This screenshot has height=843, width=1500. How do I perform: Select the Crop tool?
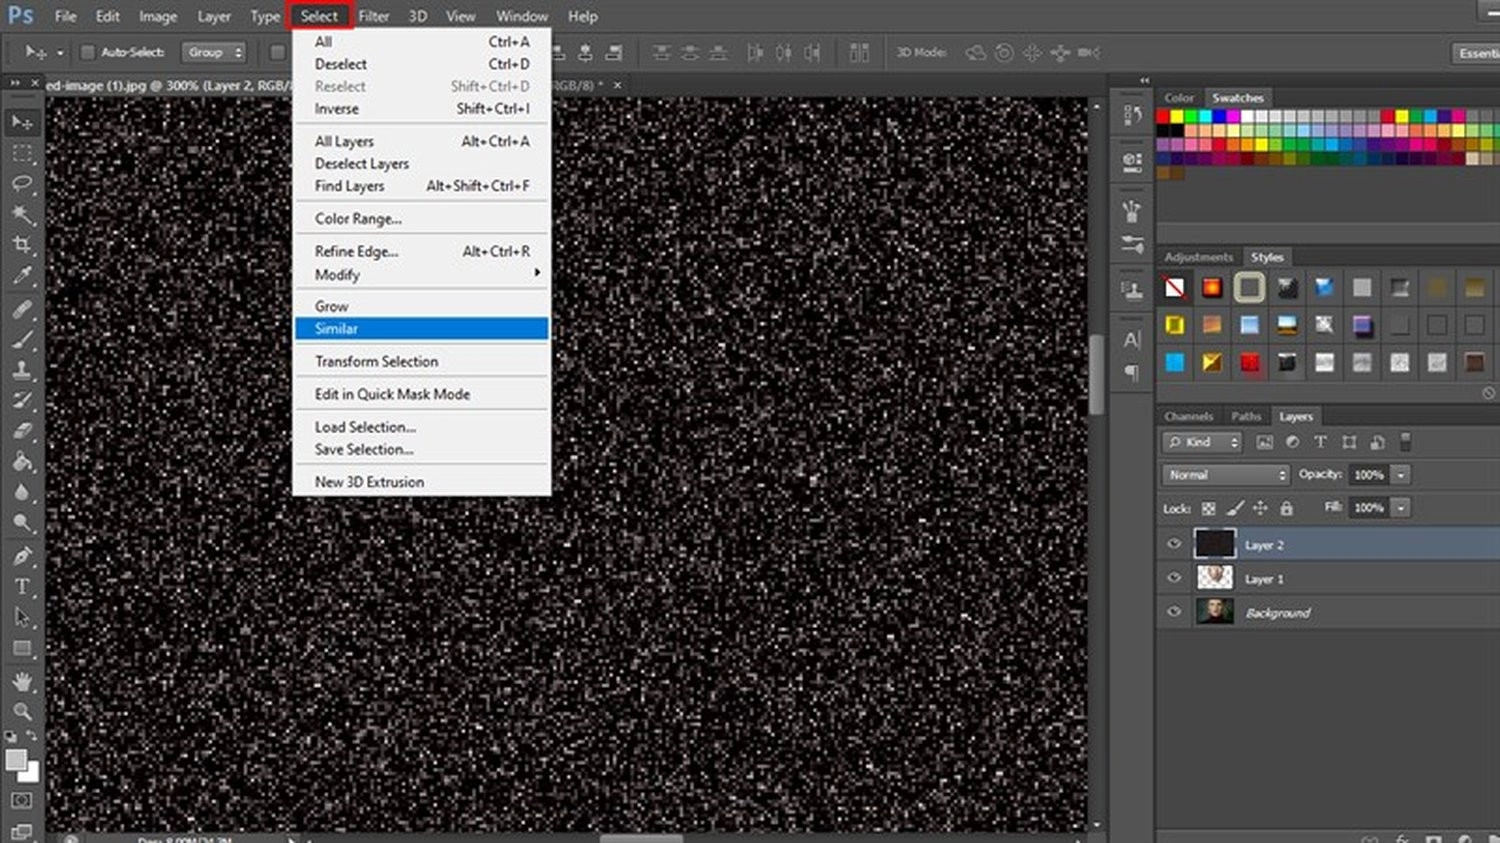click(22, 245)
